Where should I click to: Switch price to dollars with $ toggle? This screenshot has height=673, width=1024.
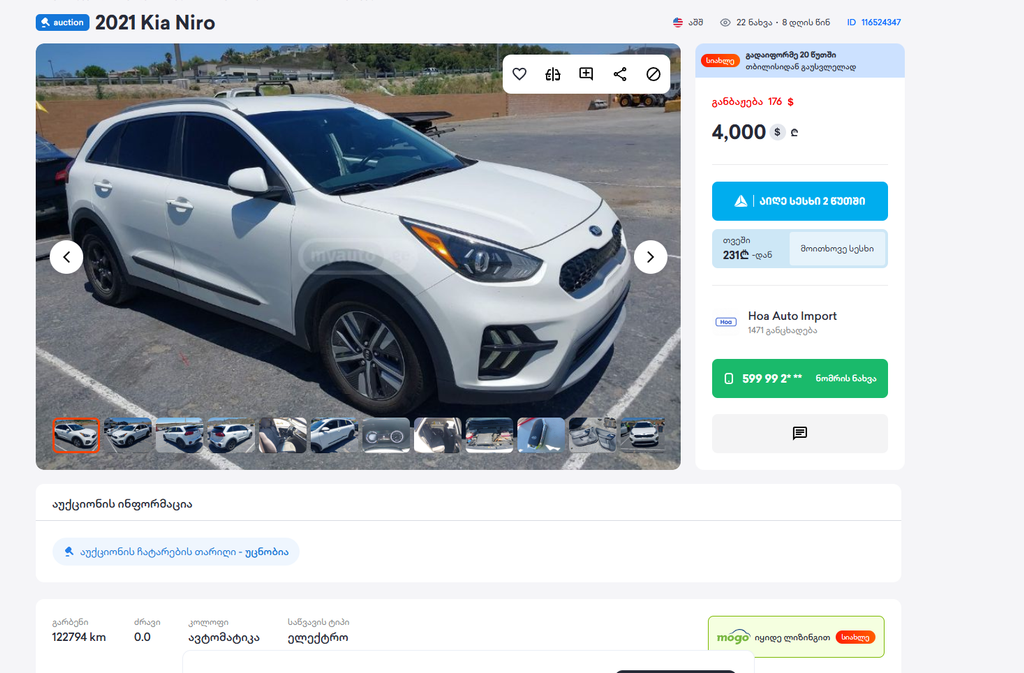[777, 132]
